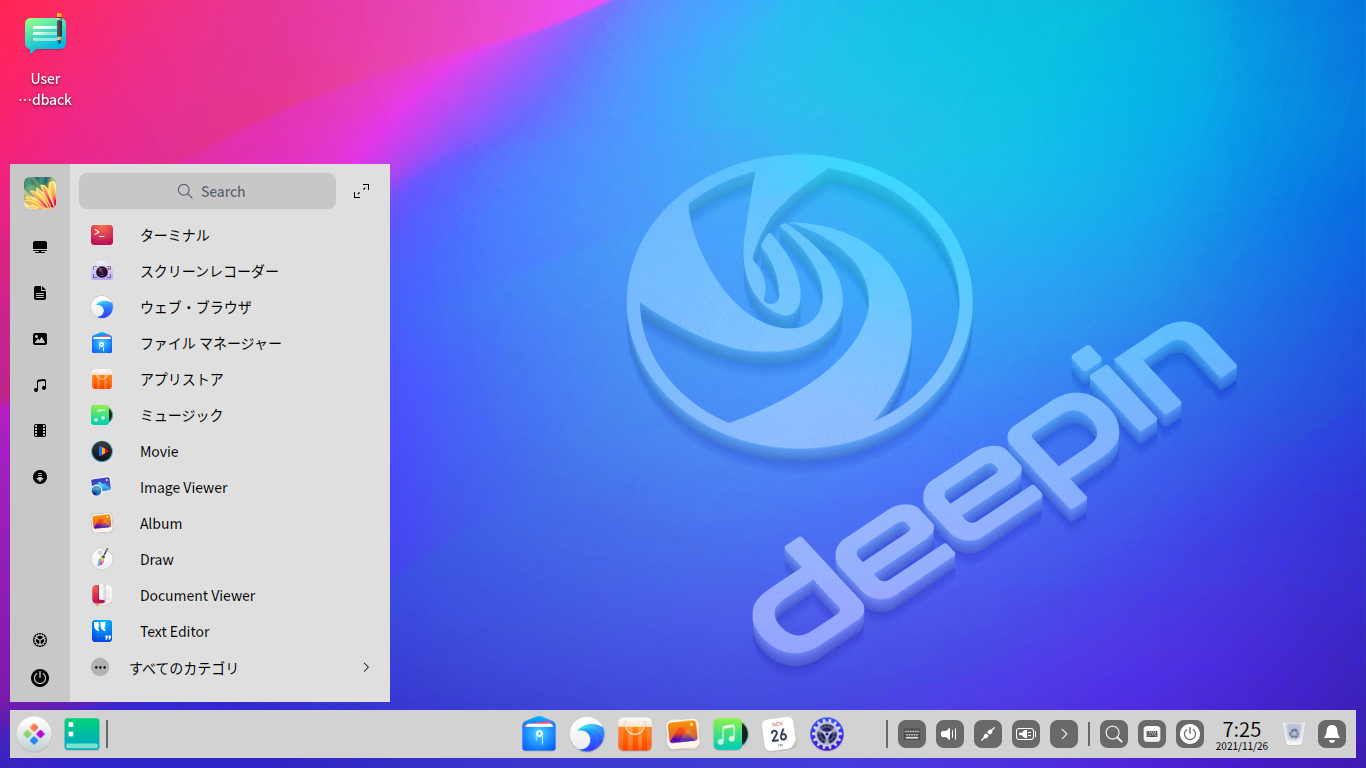
Task: Click the user avatar in launcher sidebar
Action: [40, 193]
